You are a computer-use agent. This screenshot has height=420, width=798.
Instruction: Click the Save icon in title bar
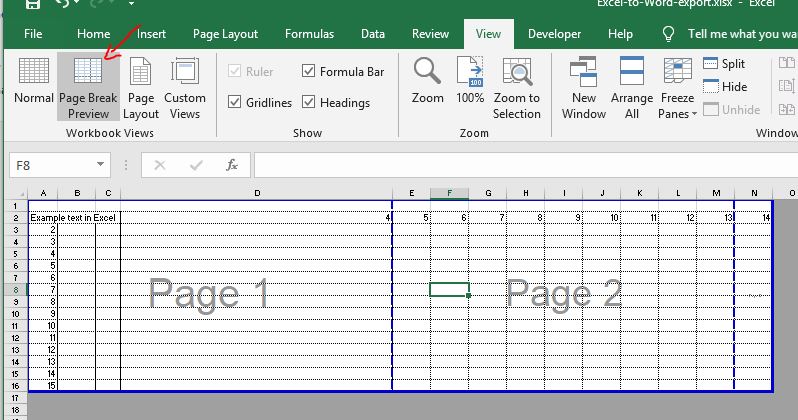pos(33,4)
